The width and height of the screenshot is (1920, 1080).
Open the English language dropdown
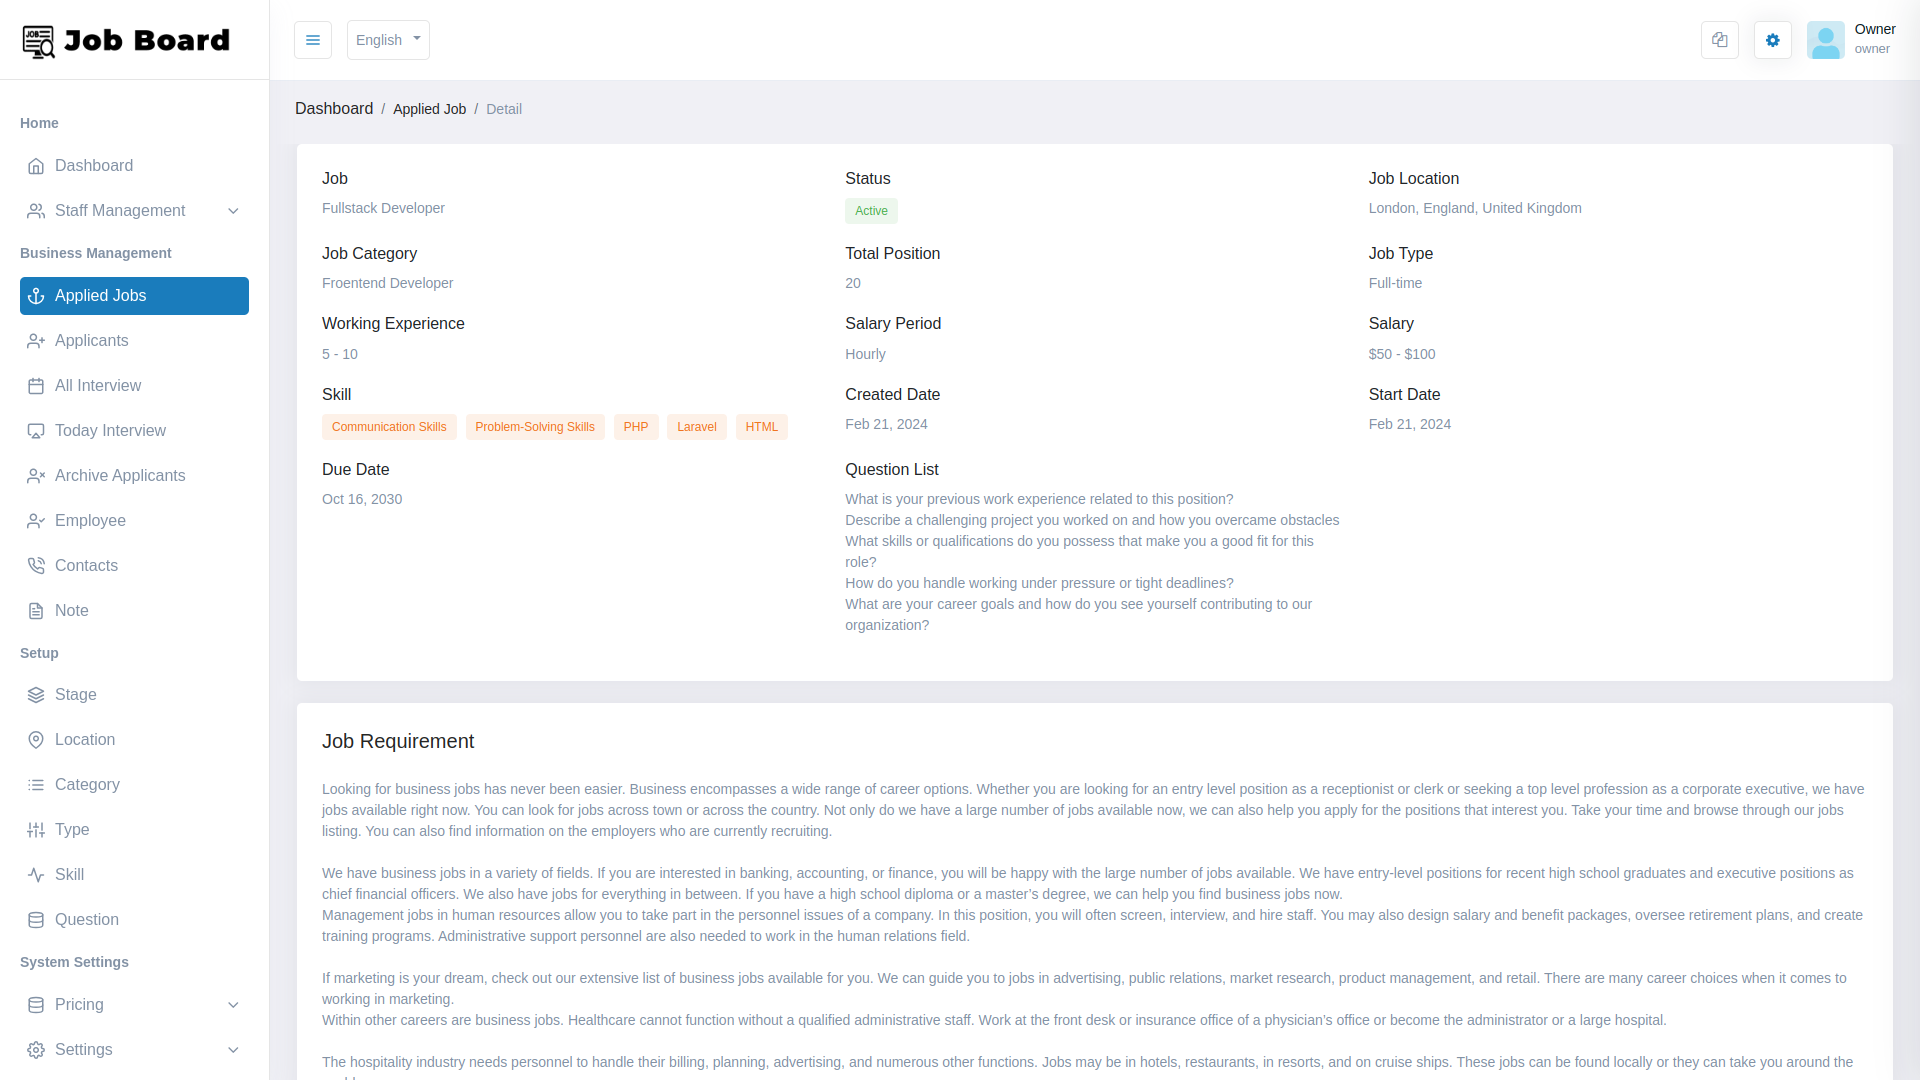click(388, 40)
